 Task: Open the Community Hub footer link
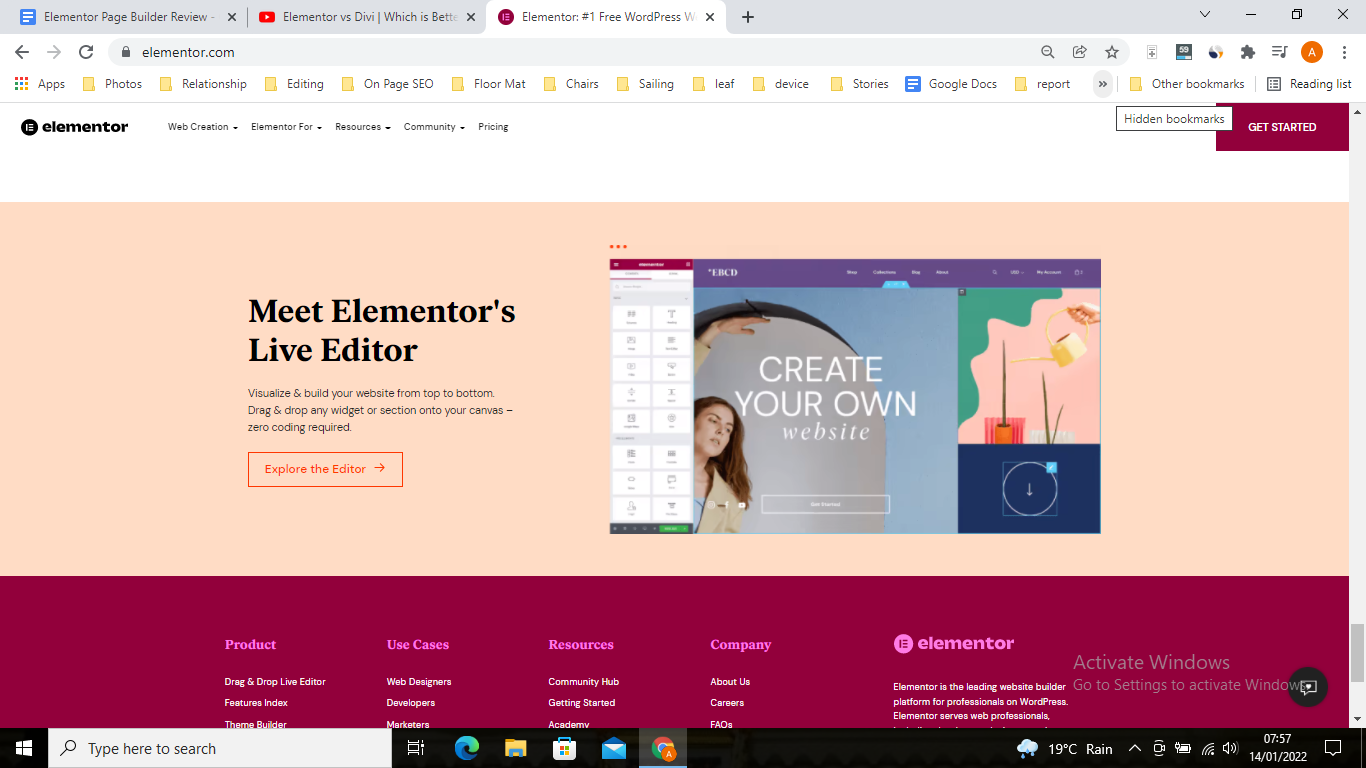tap(584, 682)
